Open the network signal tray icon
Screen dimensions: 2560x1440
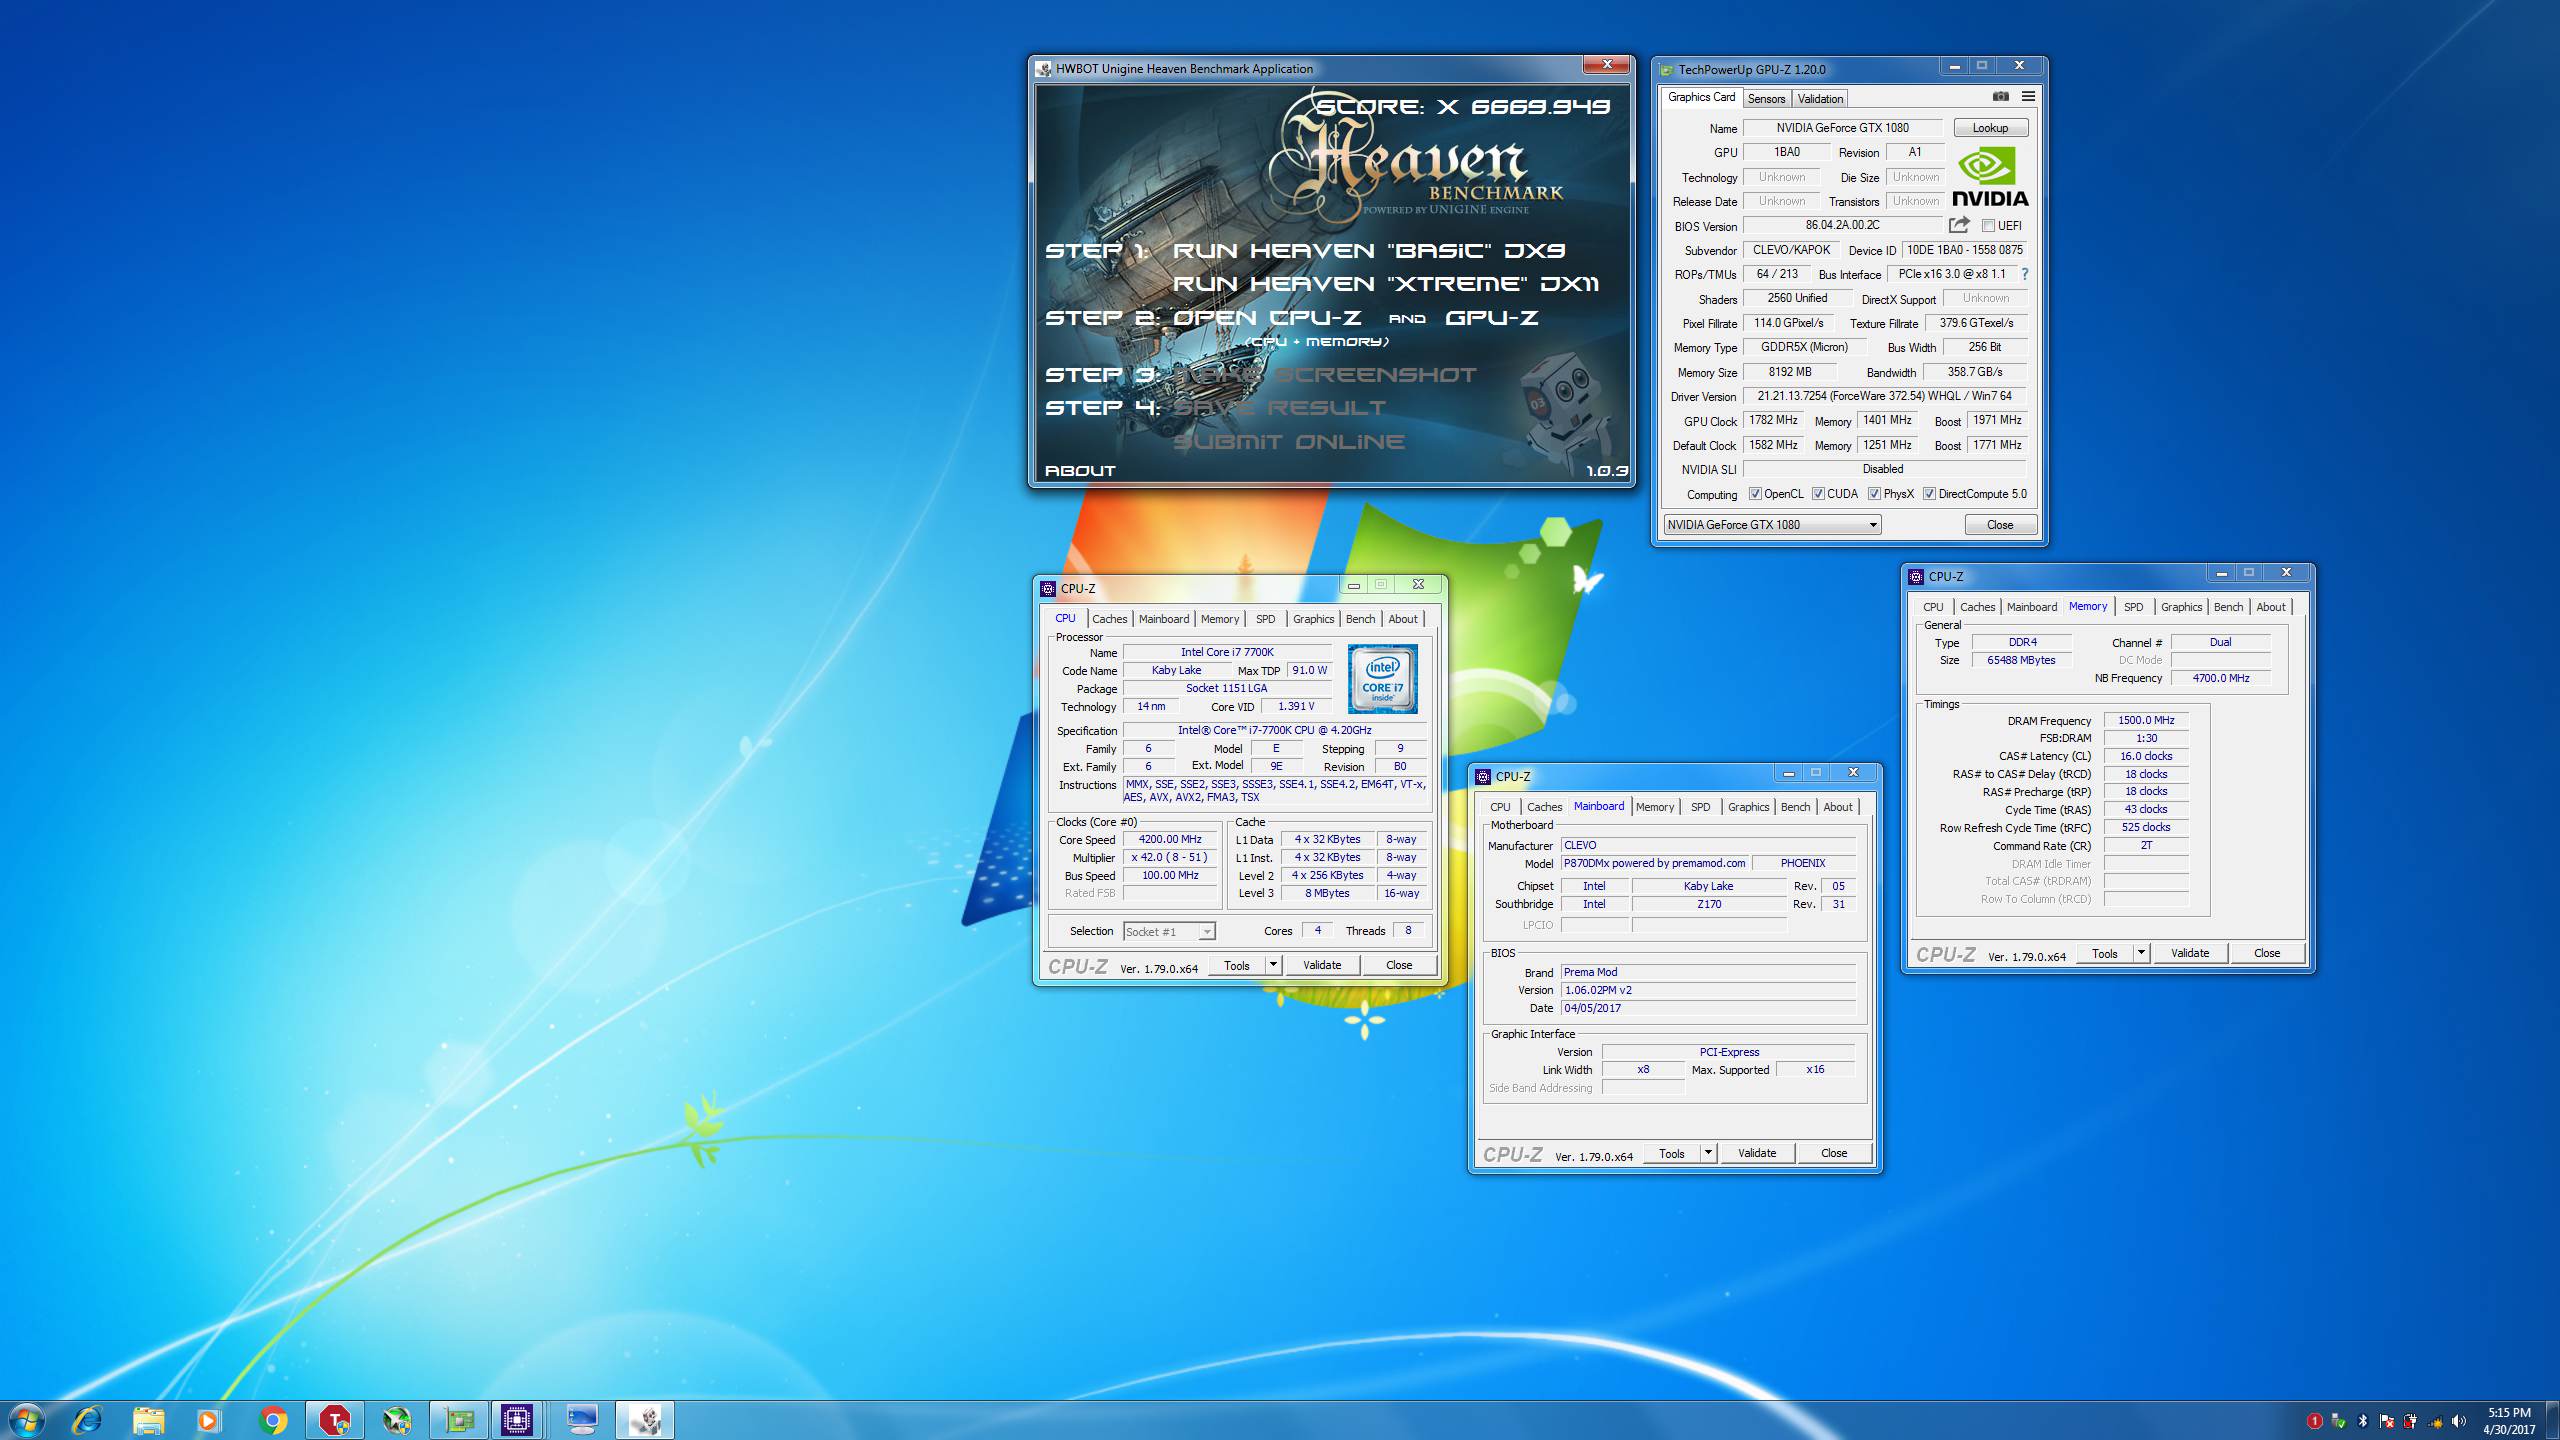pos(2435,1421)
